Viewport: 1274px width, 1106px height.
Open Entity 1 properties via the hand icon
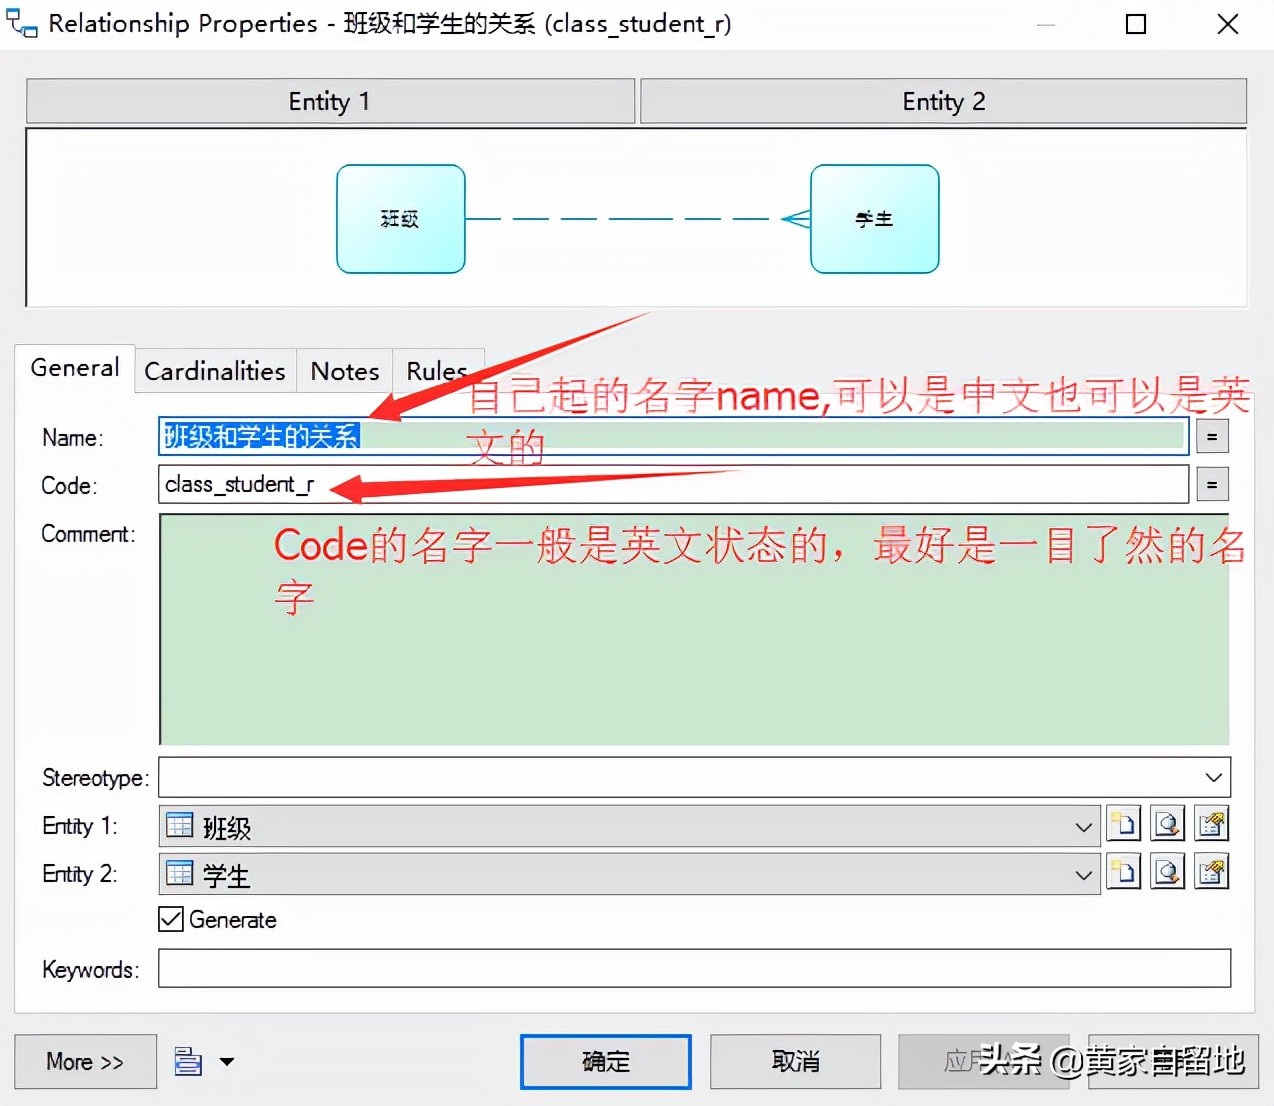coord(1211,823)
